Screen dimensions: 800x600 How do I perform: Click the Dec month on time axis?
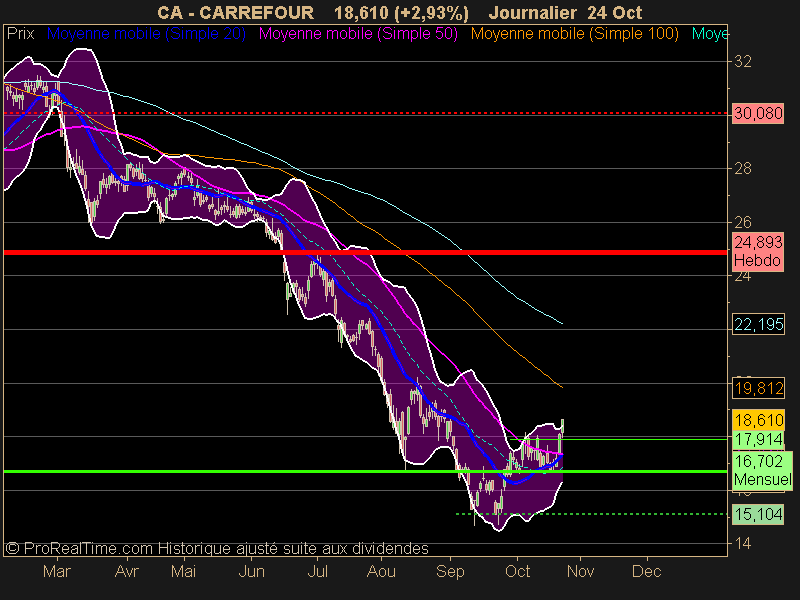pyautogui.click(x=646, y=571)
